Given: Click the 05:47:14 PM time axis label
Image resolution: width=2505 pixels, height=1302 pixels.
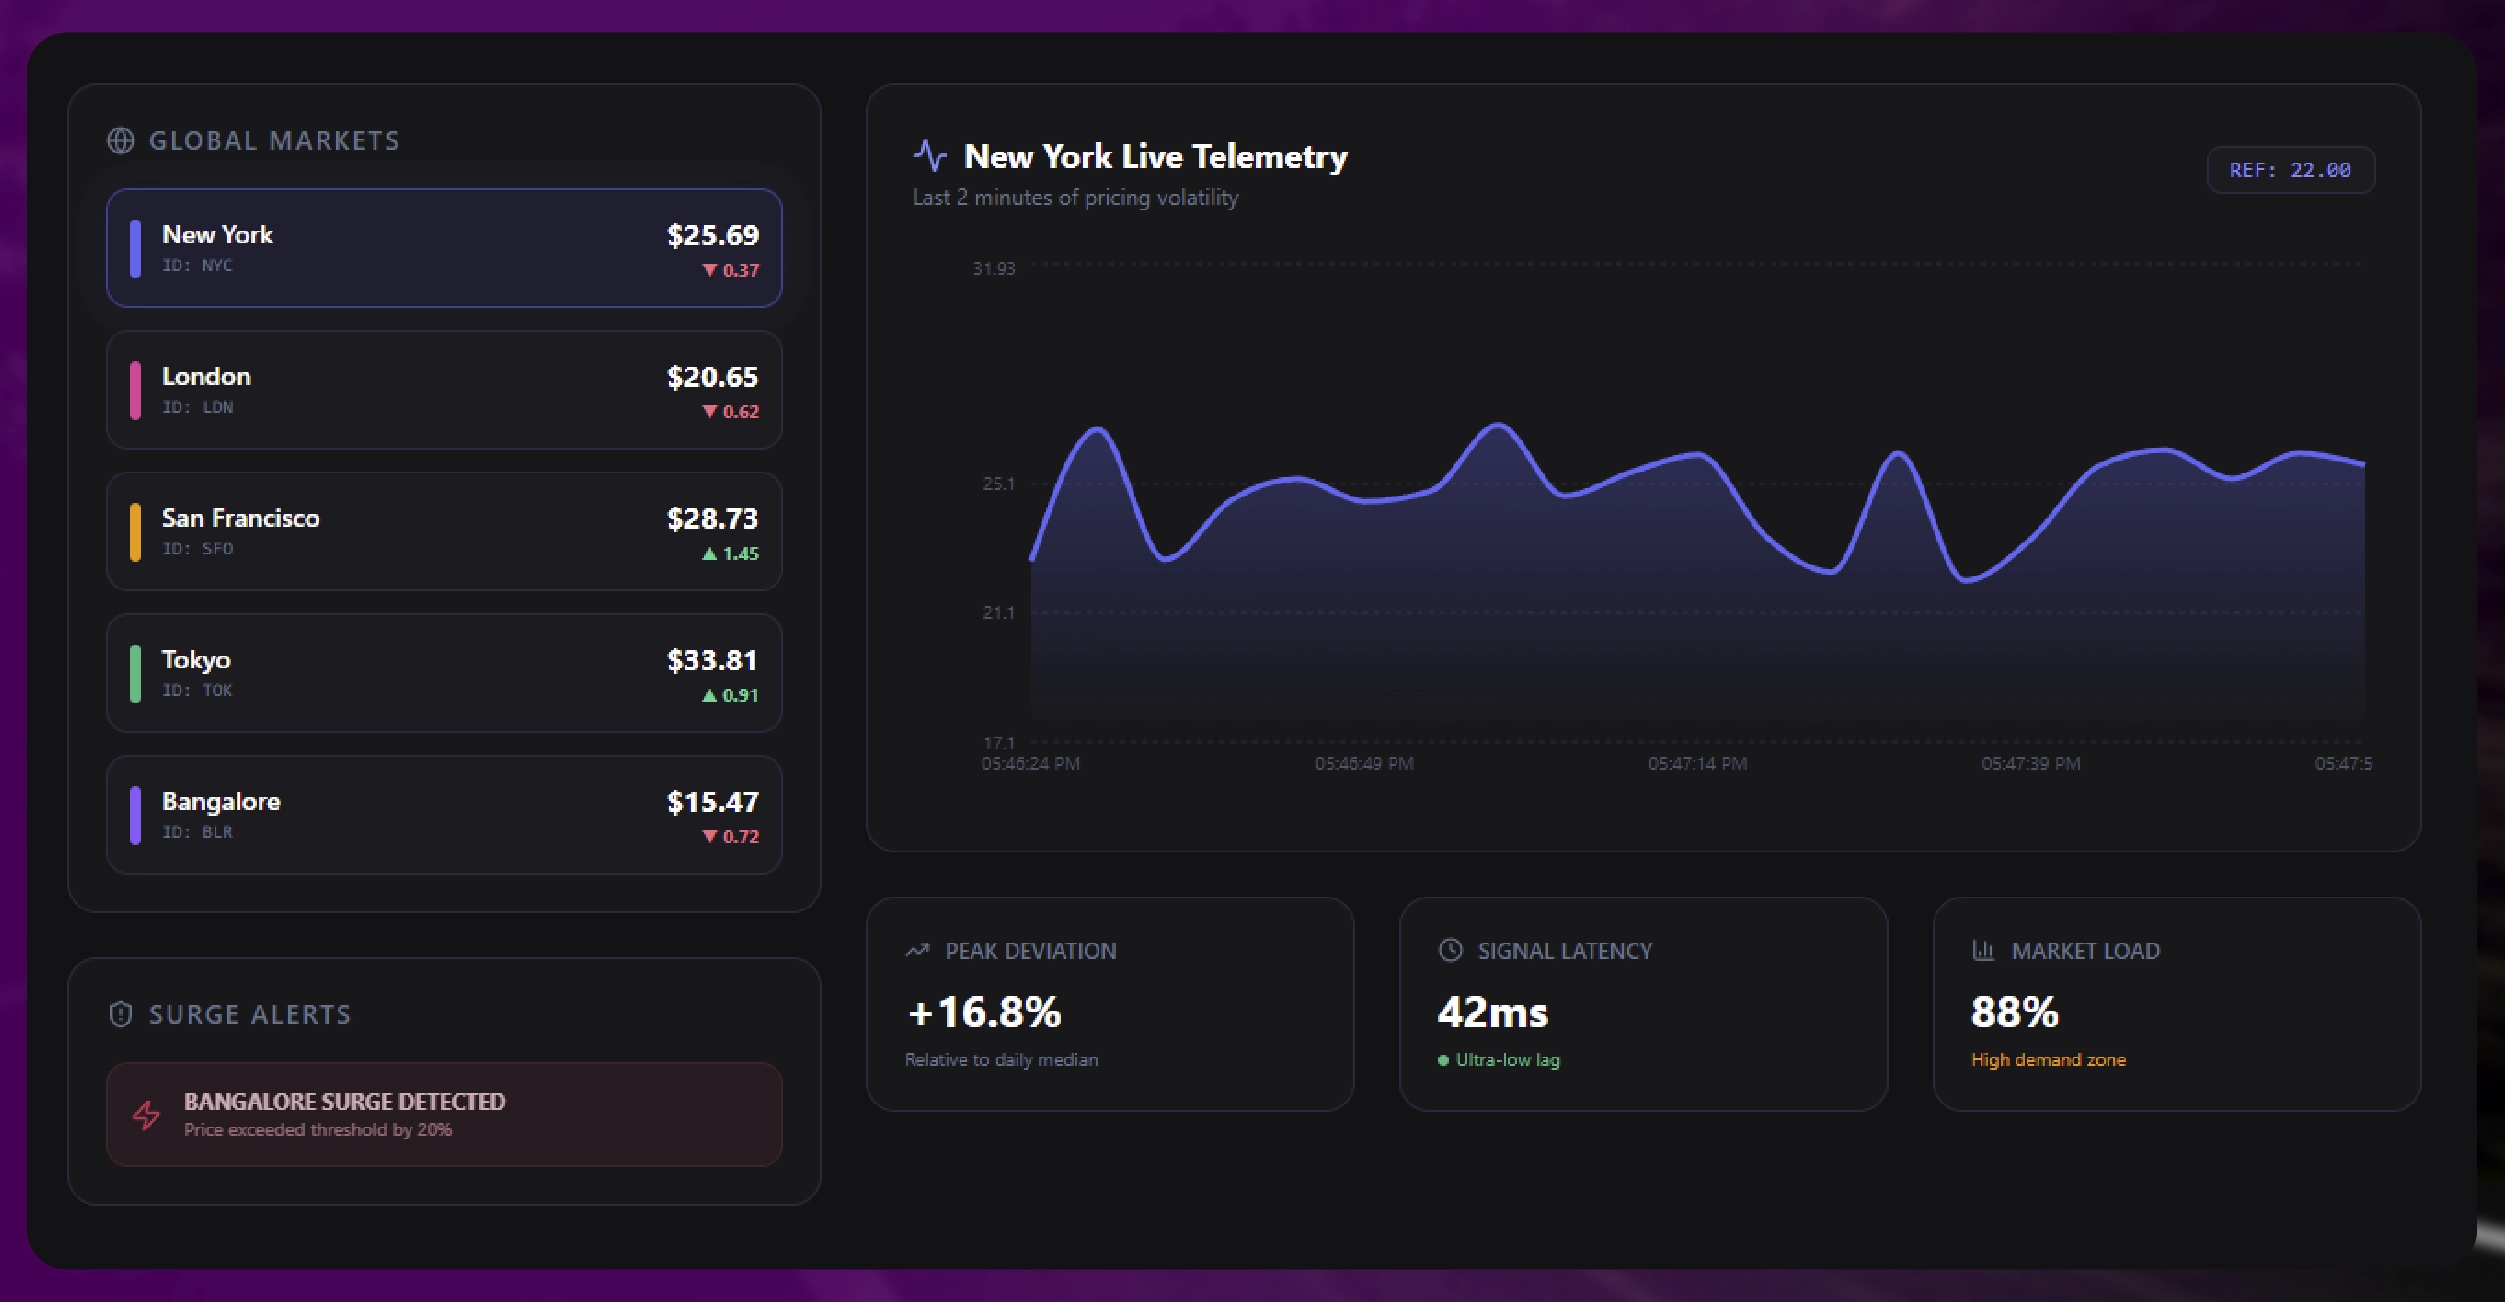Looking at the screenshot, I should click(1697, 764).
